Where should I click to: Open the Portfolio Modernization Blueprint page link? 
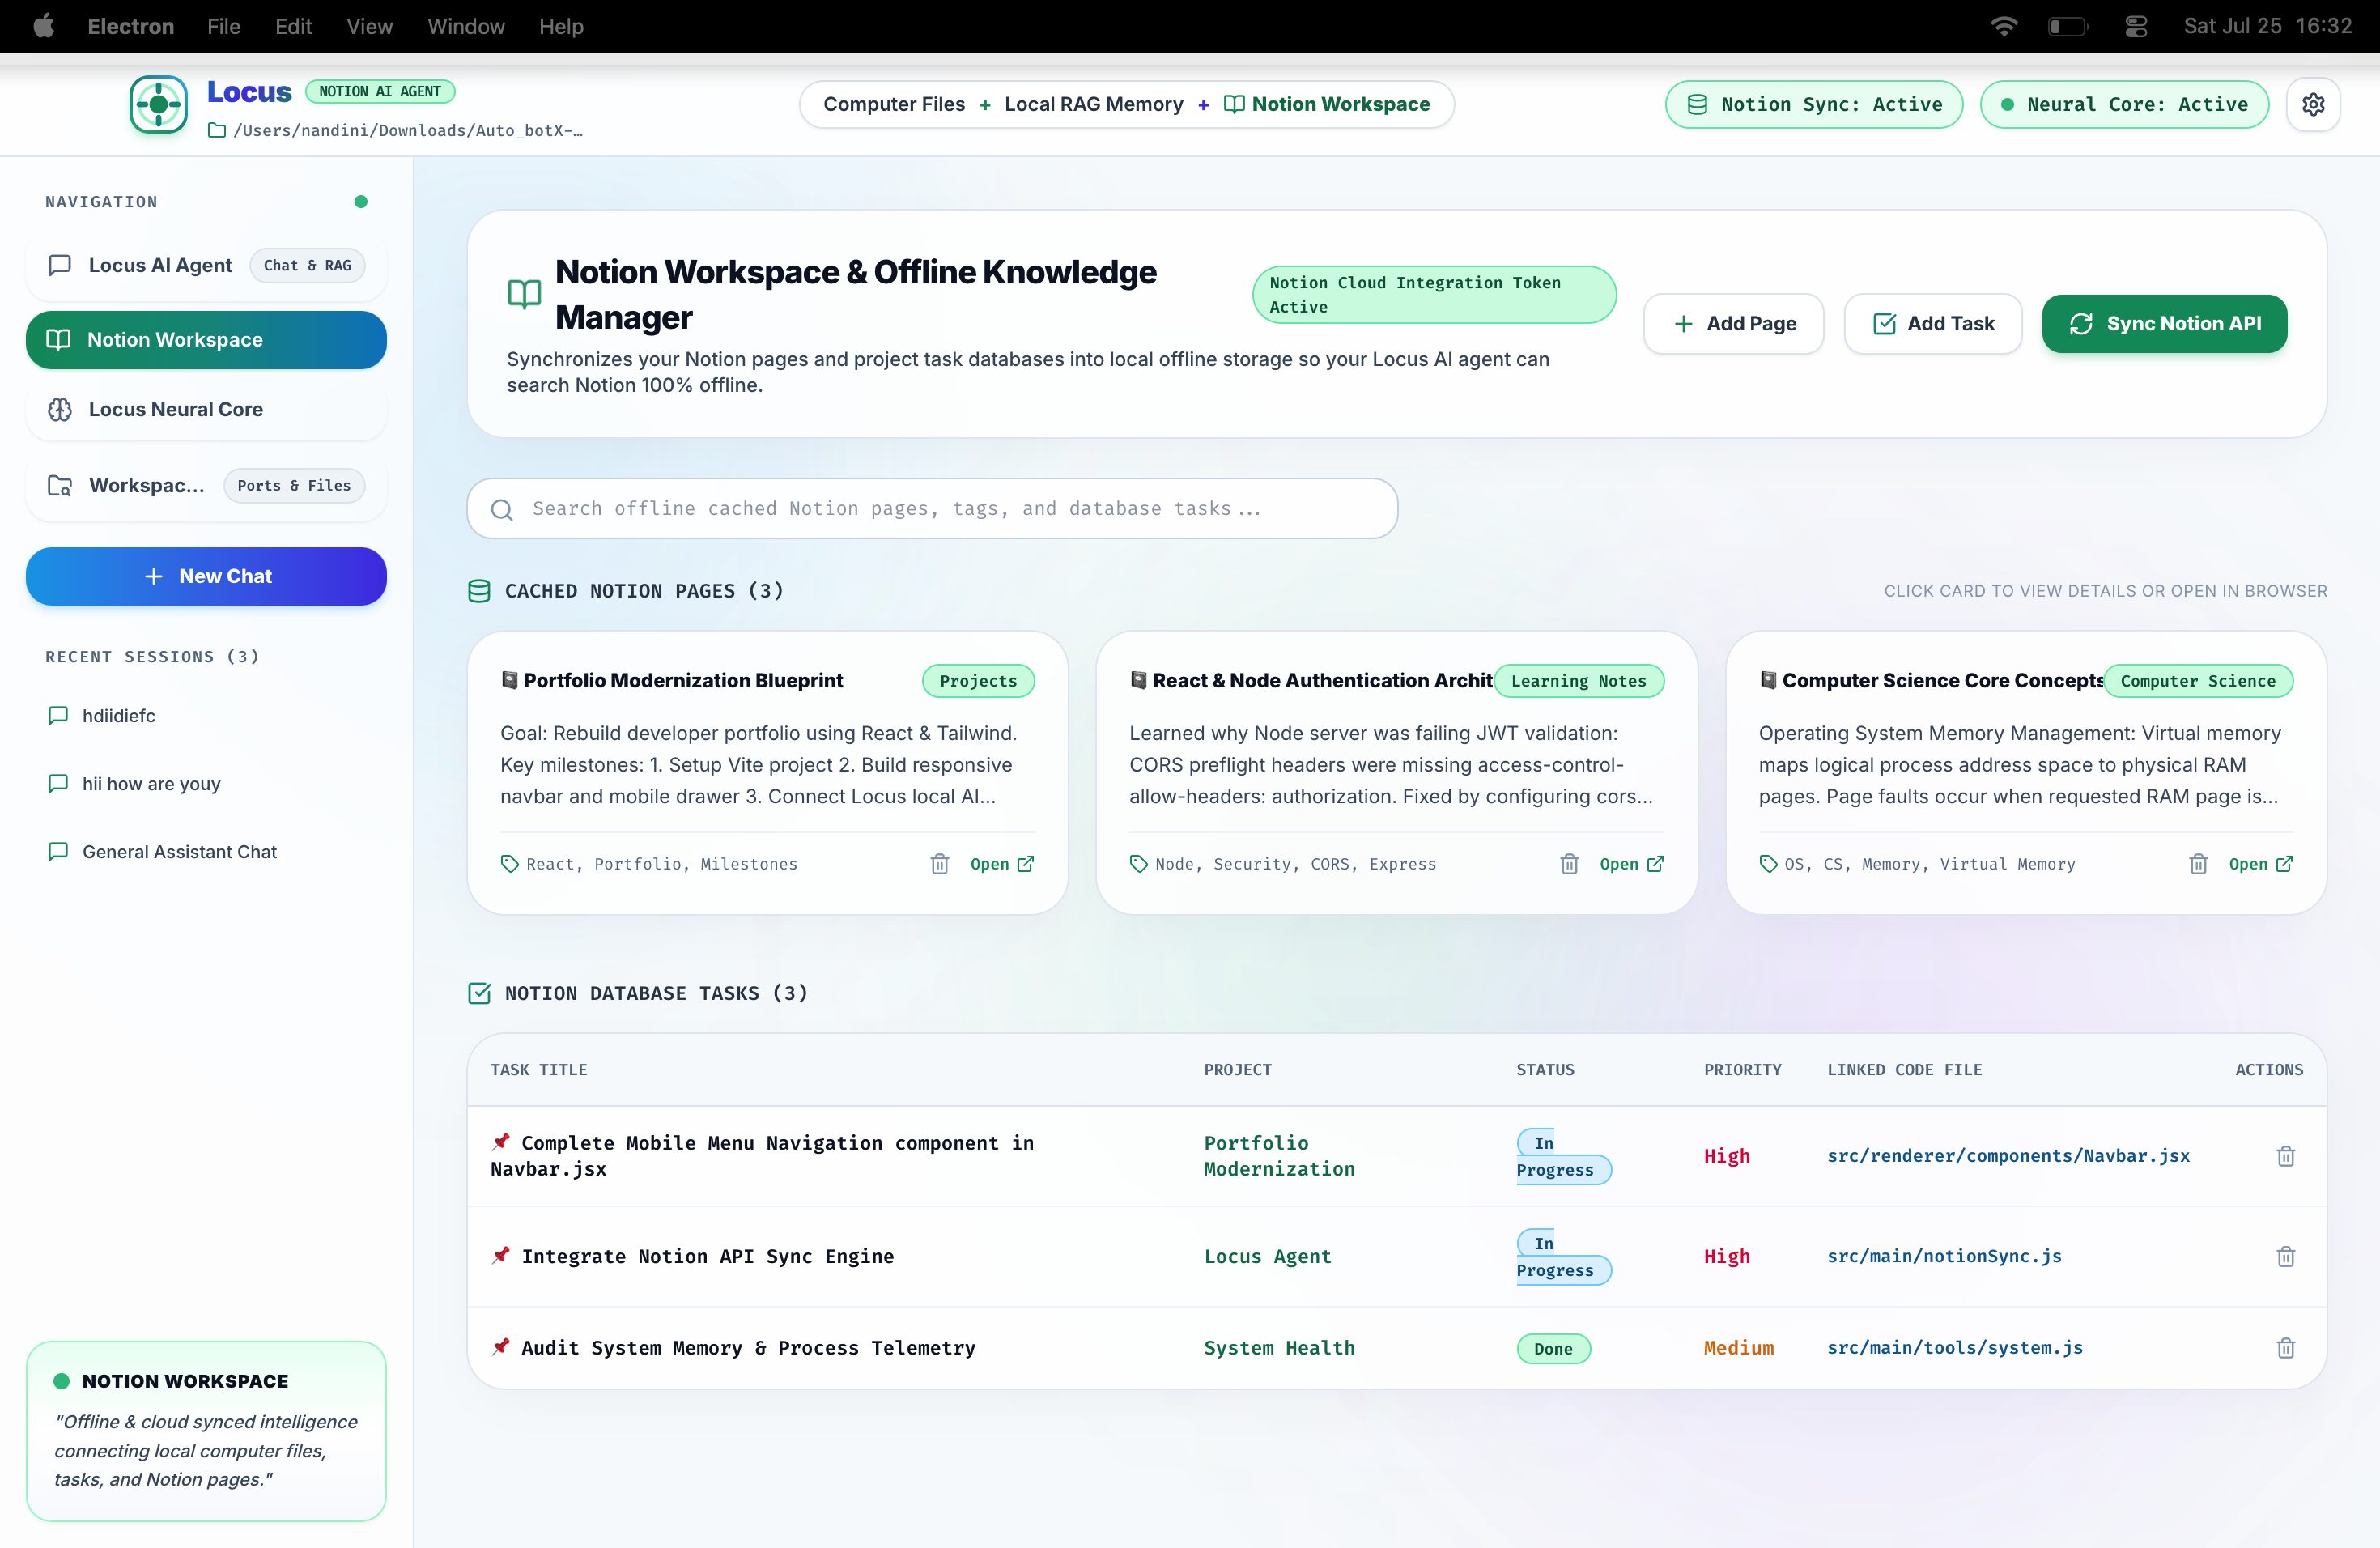[1002, 864]
